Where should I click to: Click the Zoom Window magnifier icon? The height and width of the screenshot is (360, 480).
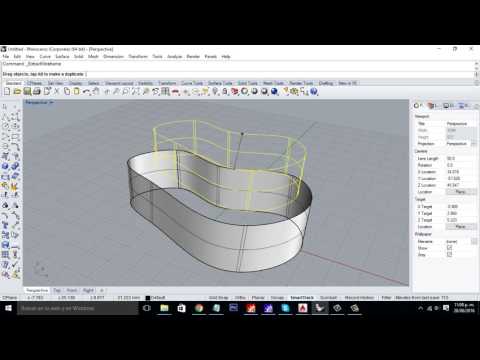126,91
